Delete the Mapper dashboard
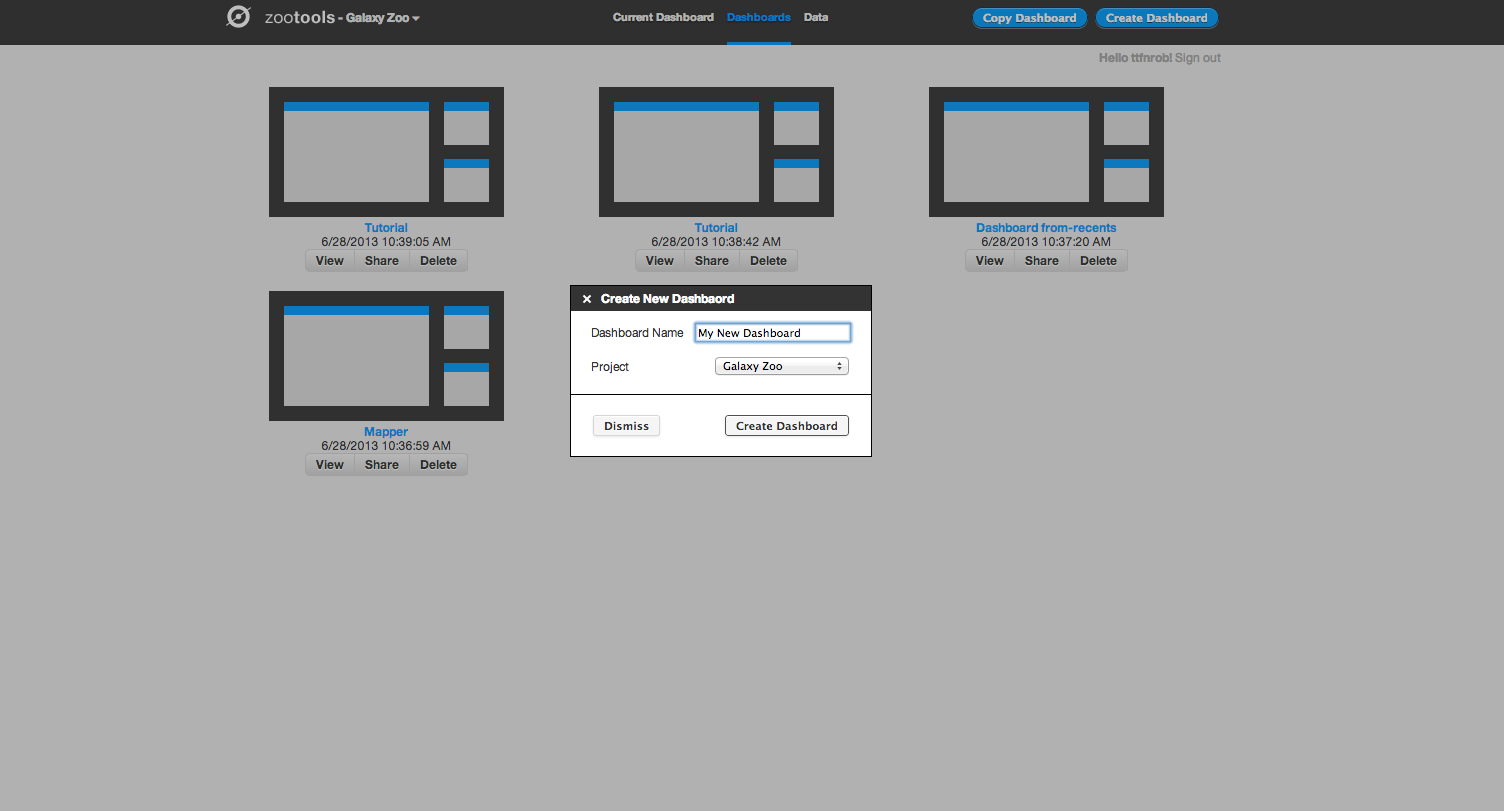Image resolution: width=1504 pixels, height=811 pixels. click(x=438, y=465)
